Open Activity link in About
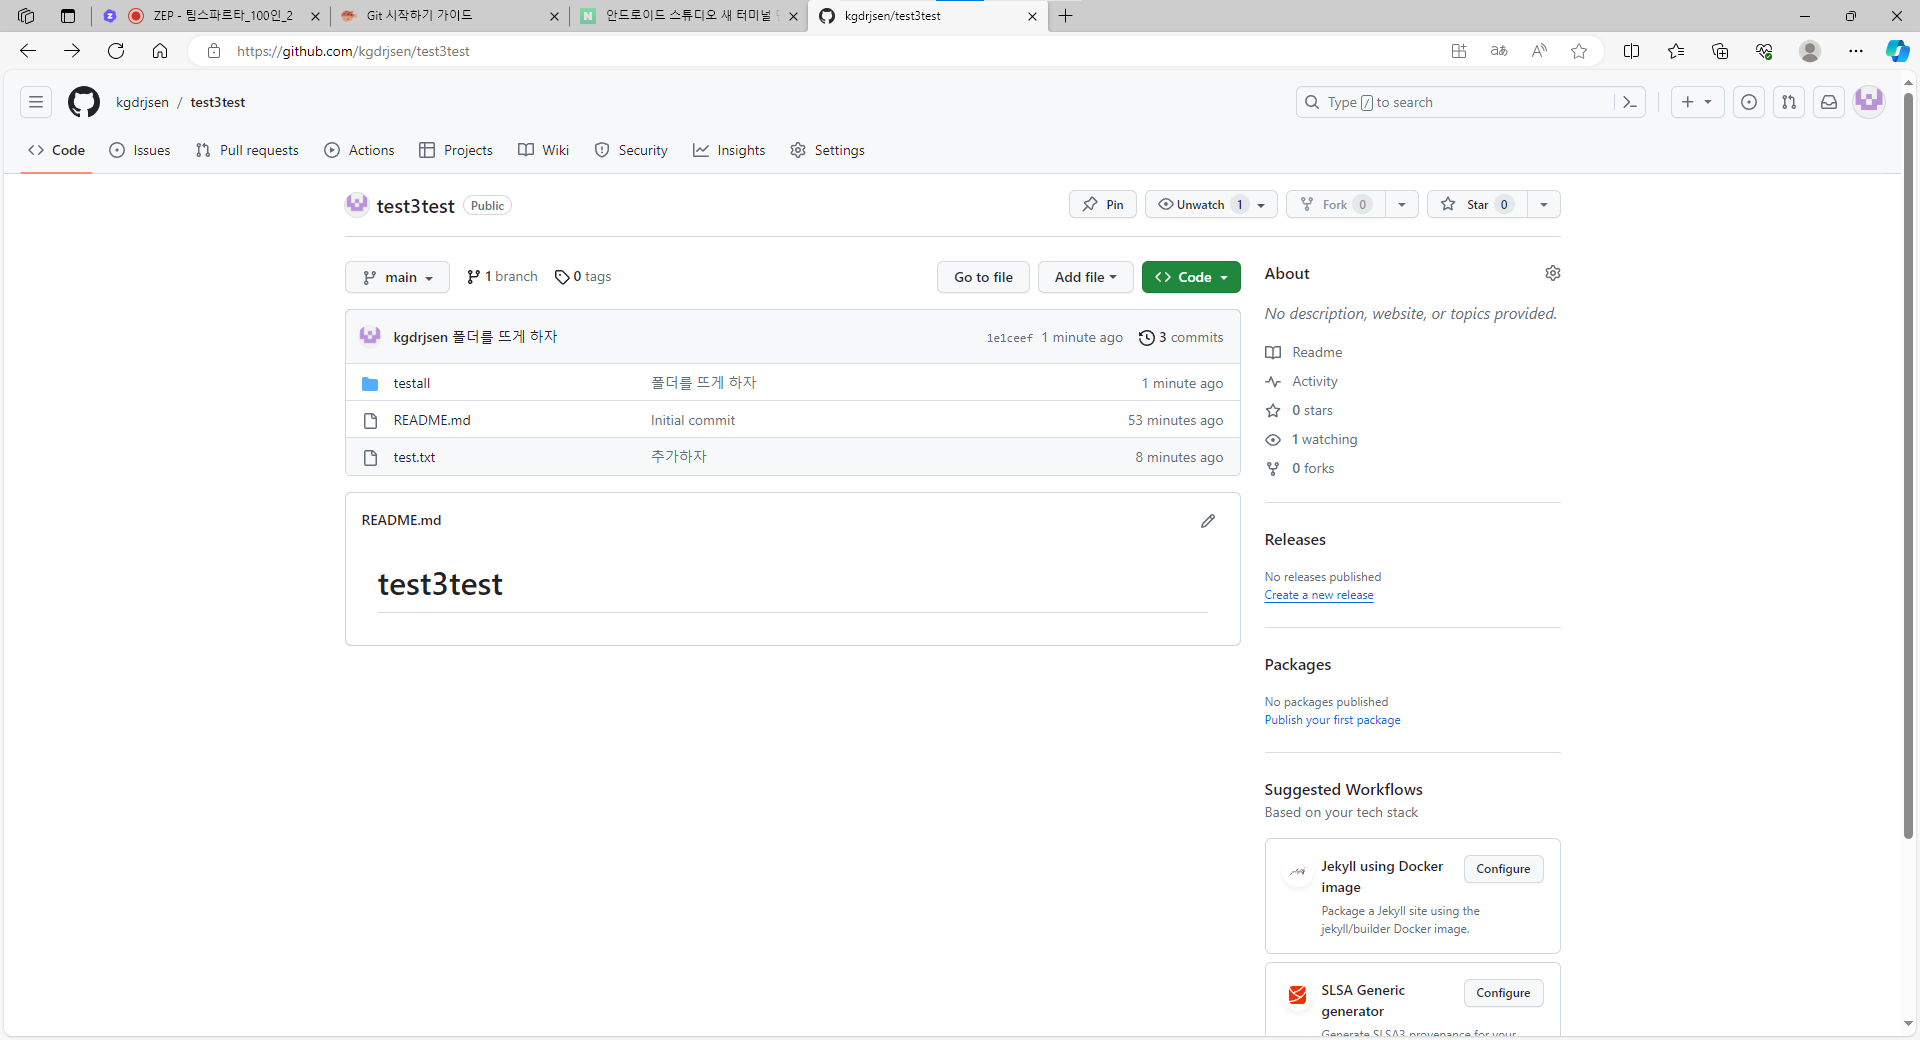This screenshot has height=1040, width=1920. click(x=1314, y=381)
